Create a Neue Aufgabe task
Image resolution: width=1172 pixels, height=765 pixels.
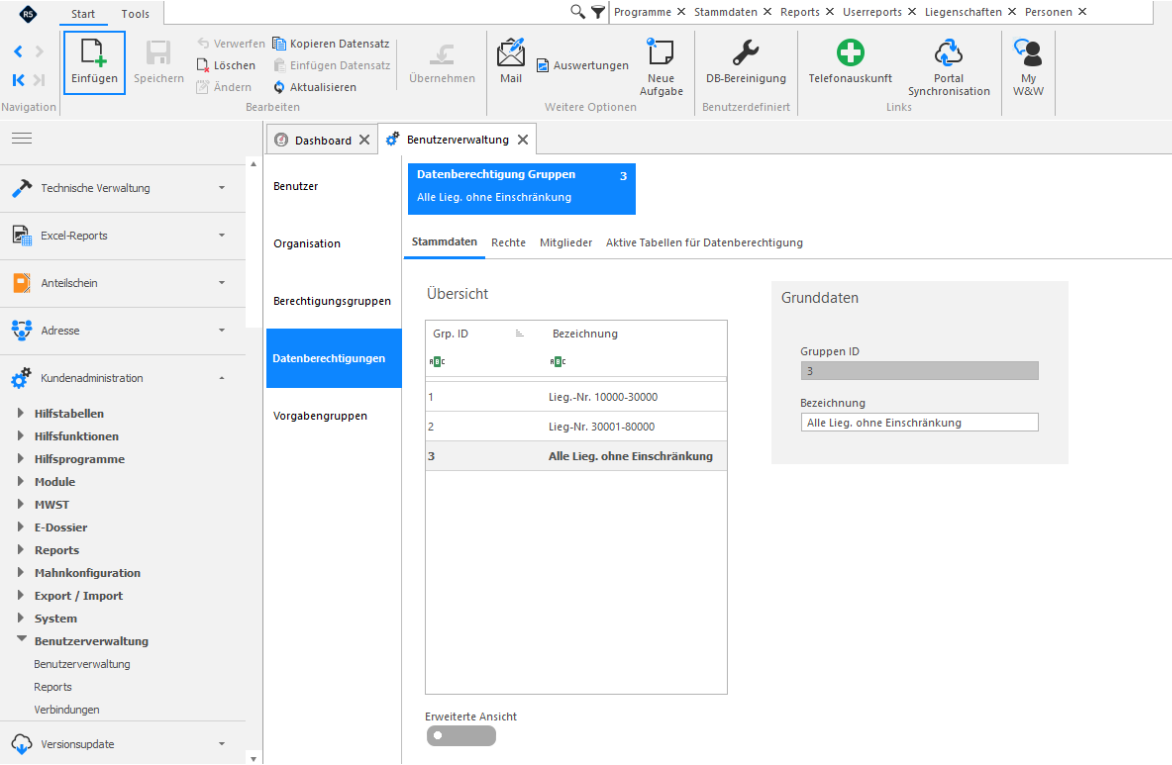(x=661, y=66)
